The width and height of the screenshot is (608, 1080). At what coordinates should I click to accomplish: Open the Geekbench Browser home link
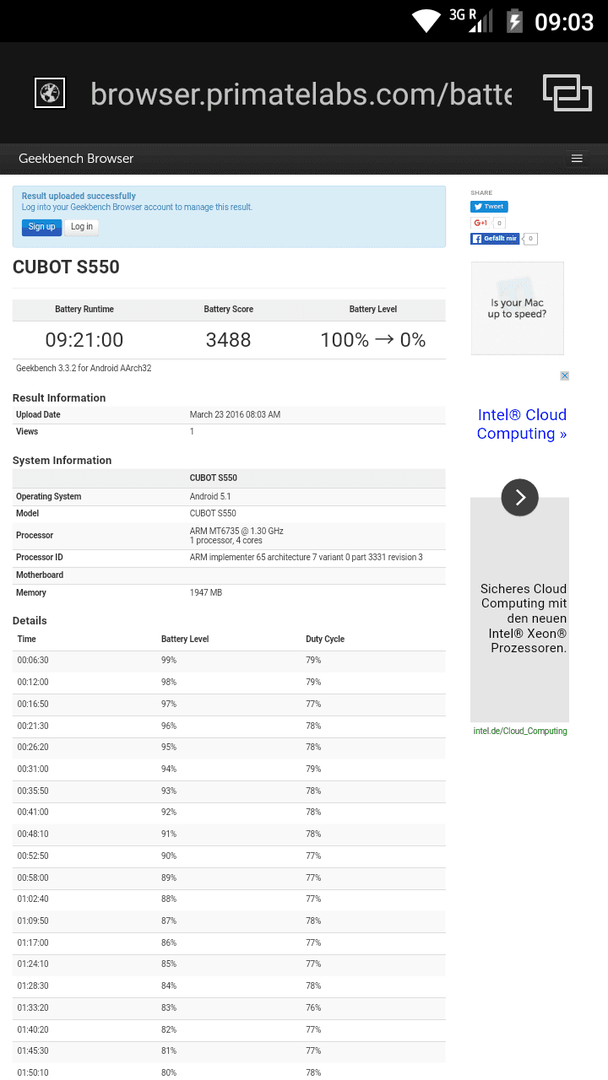tap(76, 158)
